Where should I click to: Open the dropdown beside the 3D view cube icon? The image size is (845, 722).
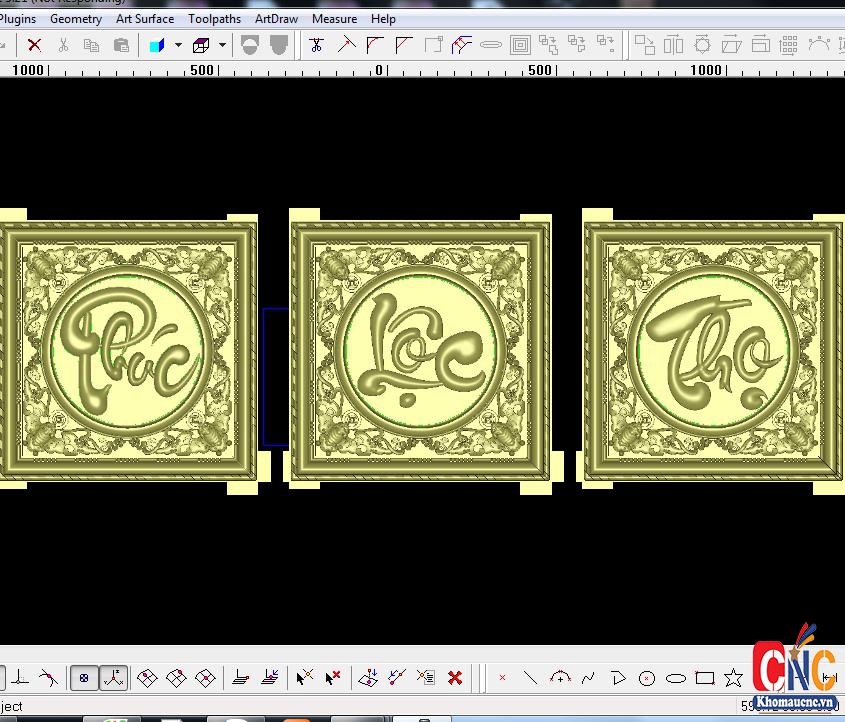coord(222,44)
